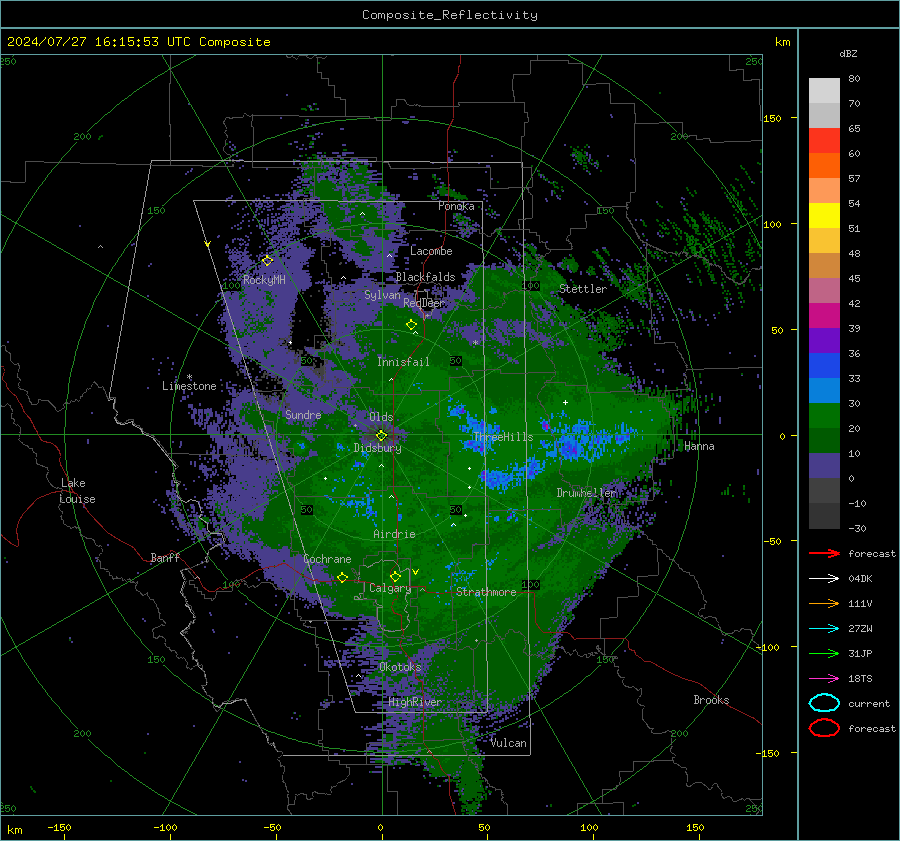Viewport: 900px width, 841px height.
Task: Click the current legend label
Action: point(868,703)
